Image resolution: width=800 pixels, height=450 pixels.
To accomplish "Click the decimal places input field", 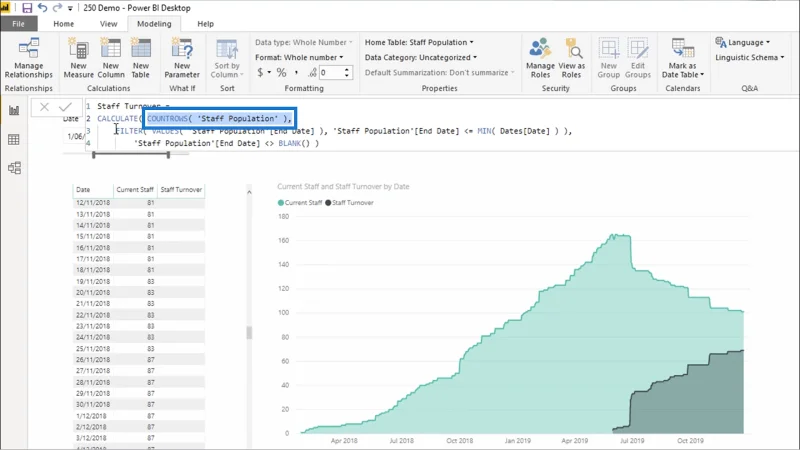I will coord(331,72).
